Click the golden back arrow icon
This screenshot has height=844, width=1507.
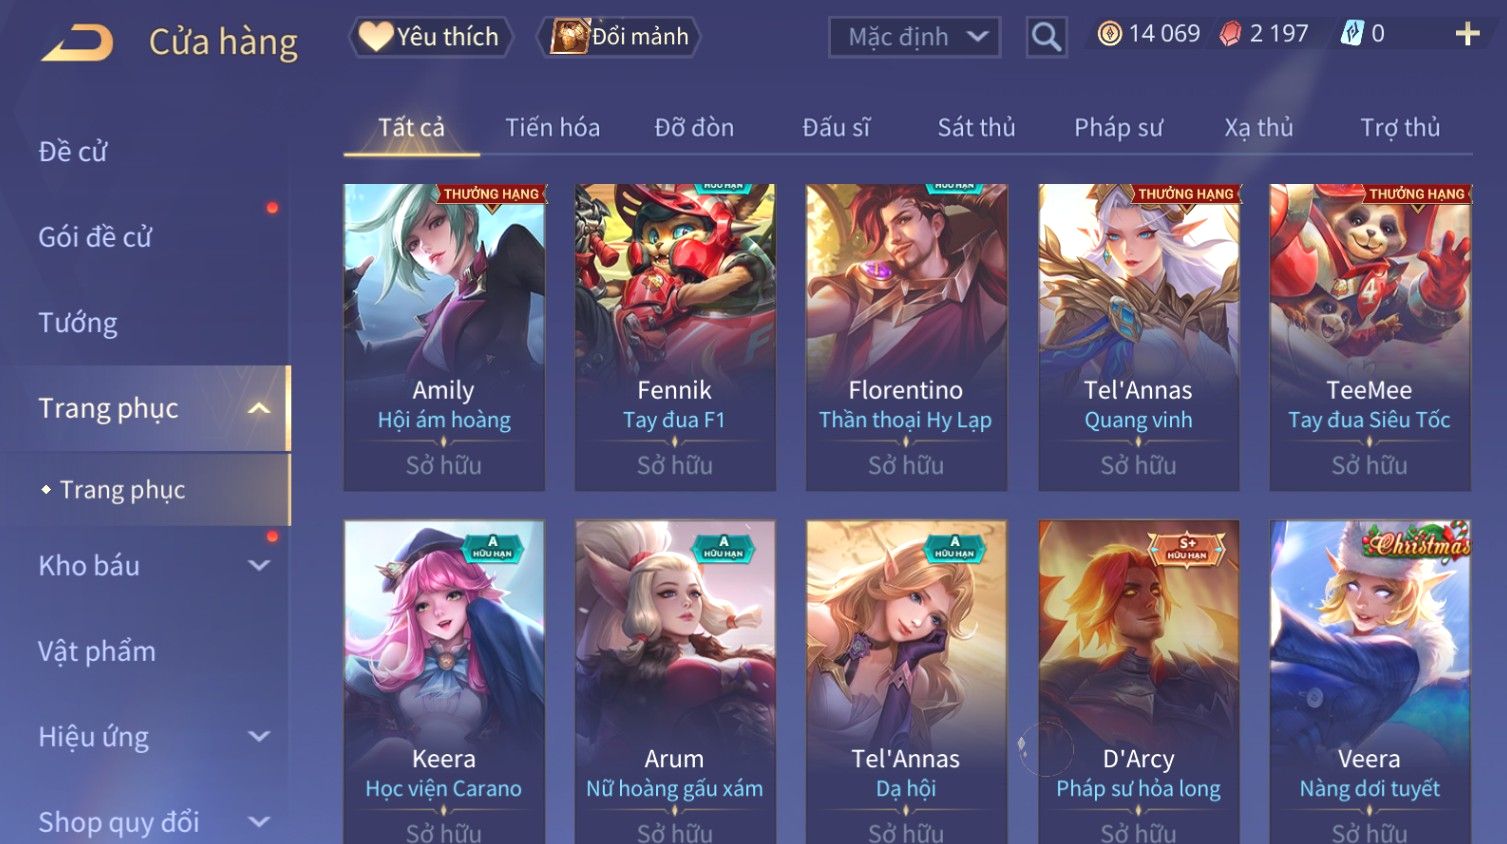(78, 43)
